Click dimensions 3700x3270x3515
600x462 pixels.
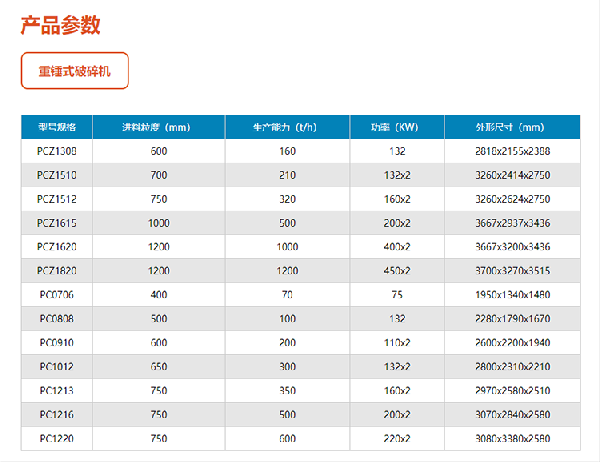[x=512, y=271]
